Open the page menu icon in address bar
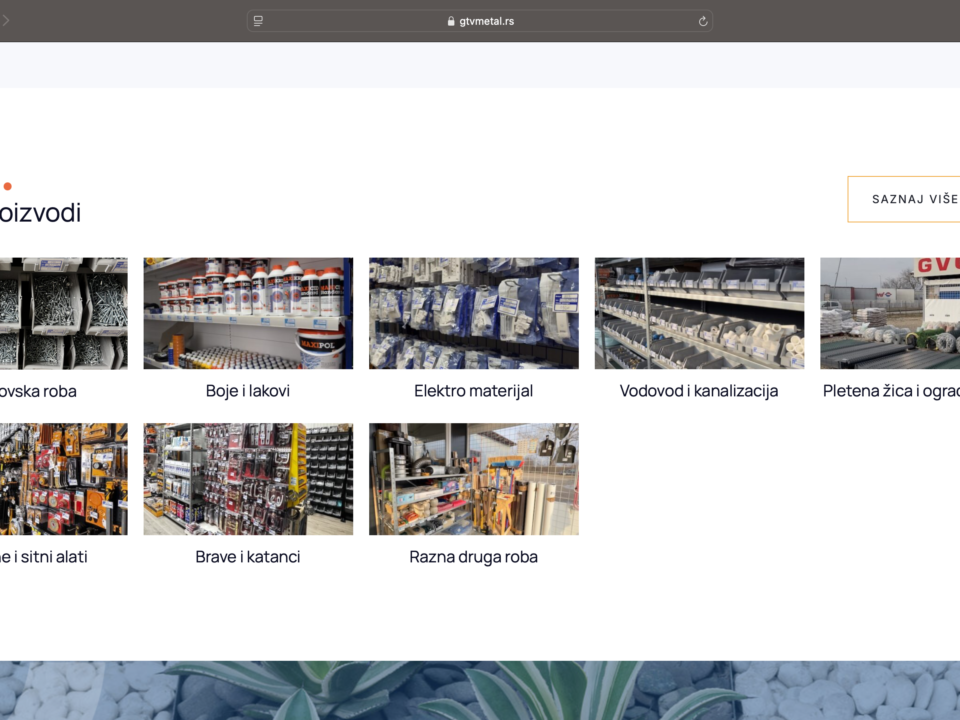This screenshot has height=720, width=960. click(258, 21)
